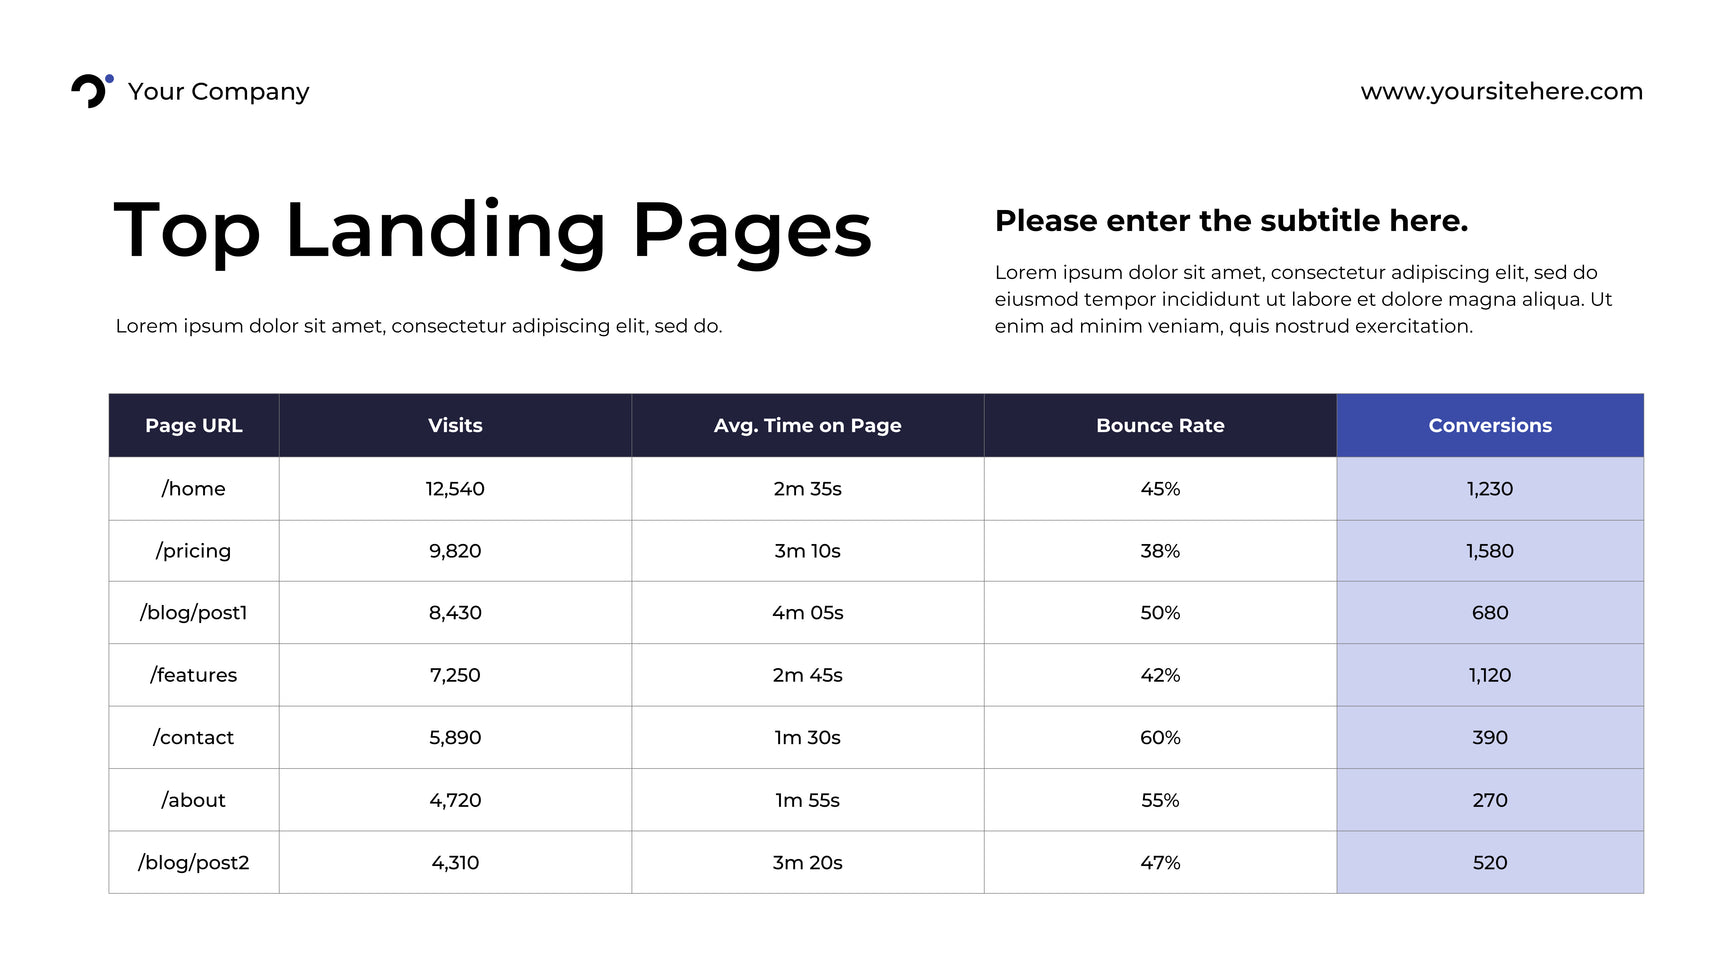
Task: Select the blue Conversions header cell
Action: [x=1489, y=425]
